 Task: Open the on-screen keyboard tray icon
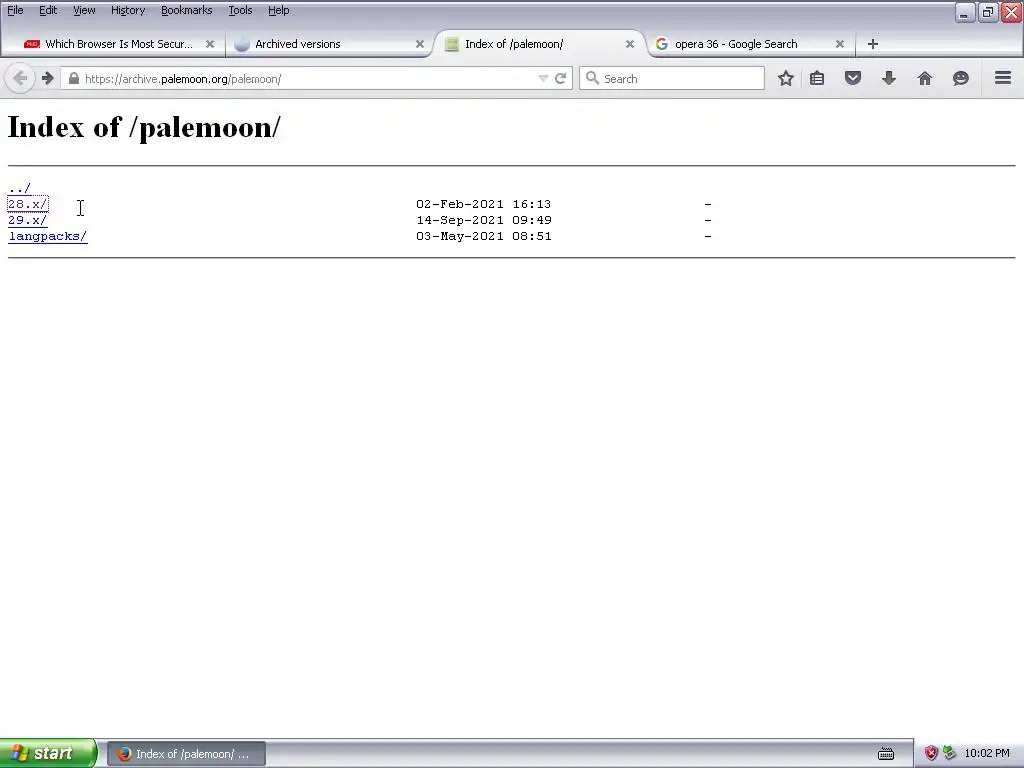886,754
